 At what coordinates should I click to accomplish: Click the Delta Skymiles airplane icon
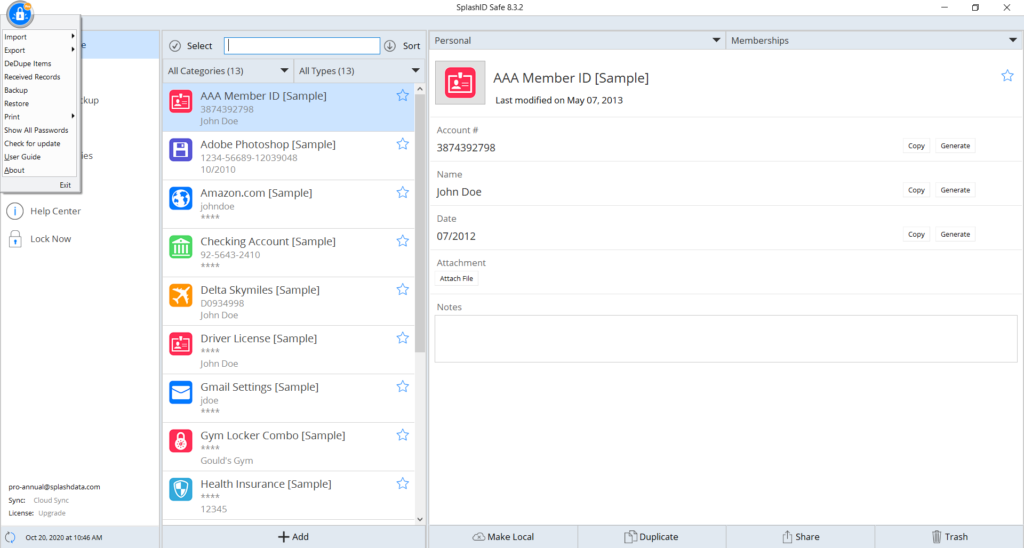[181, 295]
